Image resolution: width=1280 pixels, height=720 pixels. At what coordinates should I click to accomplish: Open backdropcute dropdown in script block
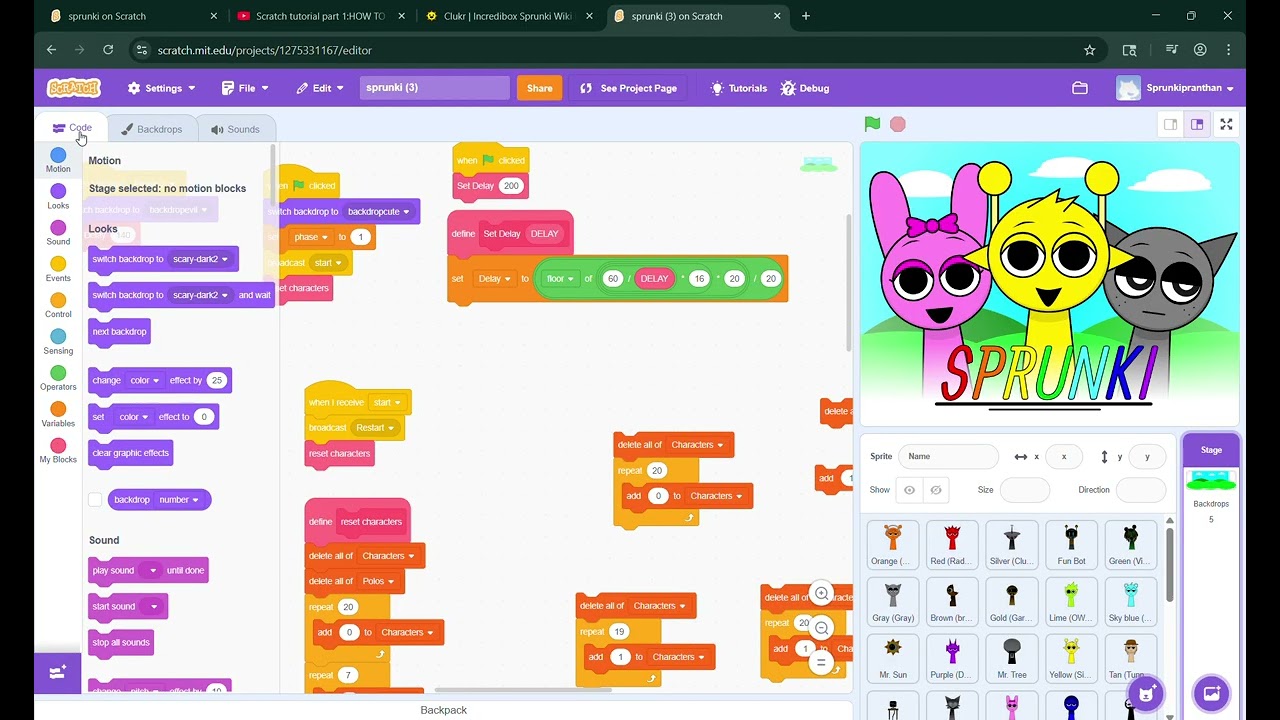pyautogui.click(x=378, y=212)
